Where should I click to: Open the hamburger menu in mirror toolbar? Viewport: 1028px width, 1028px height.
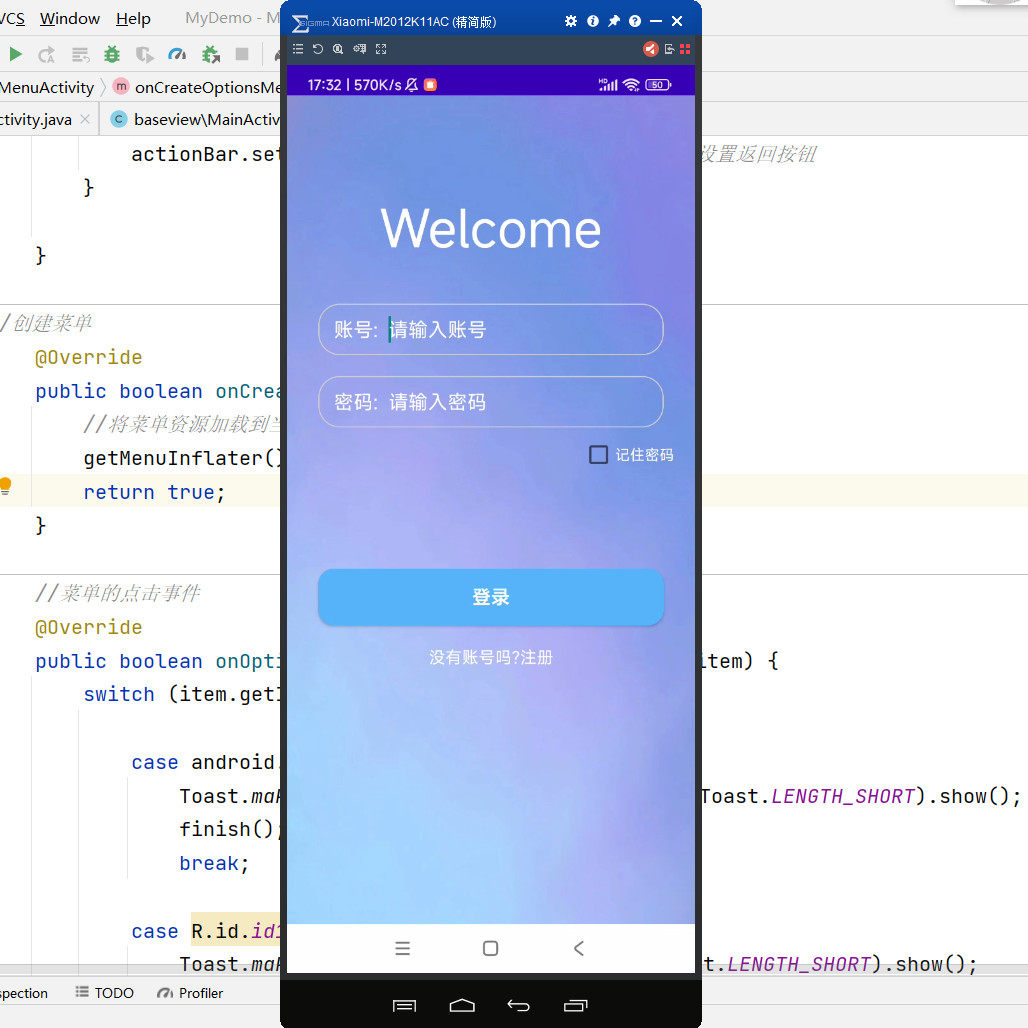click(297, 49)
